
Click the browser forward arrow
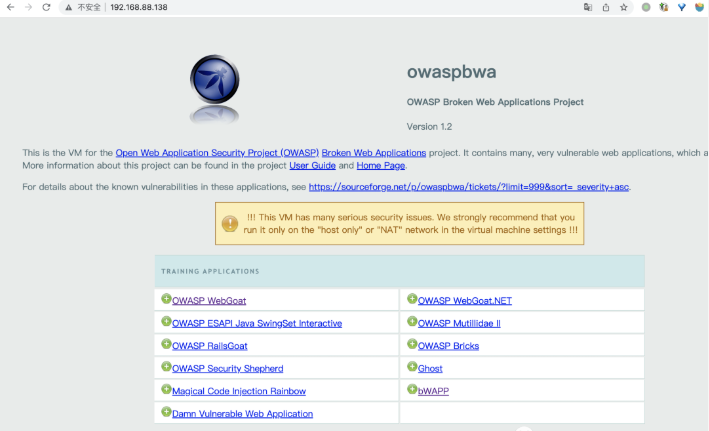pos(28,7)
